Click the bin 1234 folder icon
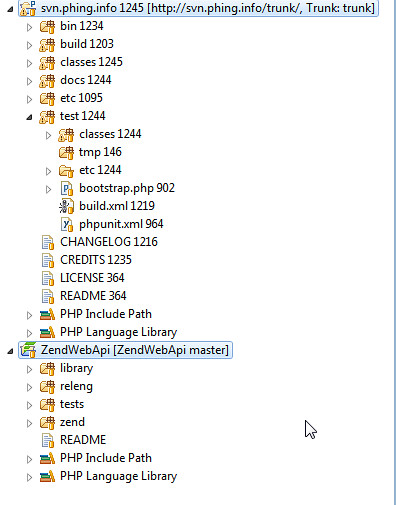Image resolution: width=396 pixels, height=505 pixels. [x=47, y=27]
